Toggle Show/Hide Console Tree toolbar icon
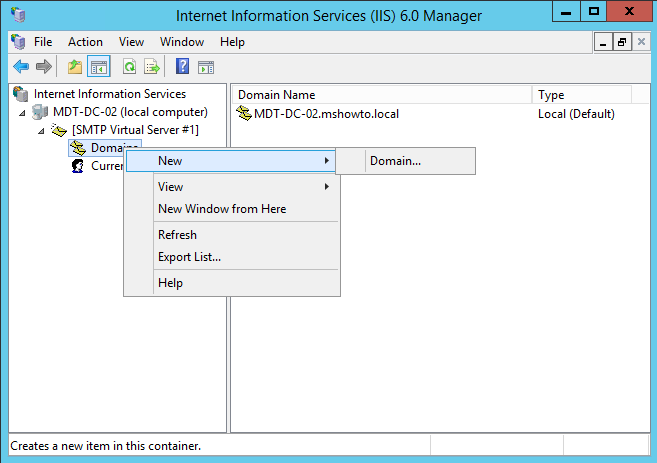The width and height of the screenshot is (657, 463). pos(99,67)
